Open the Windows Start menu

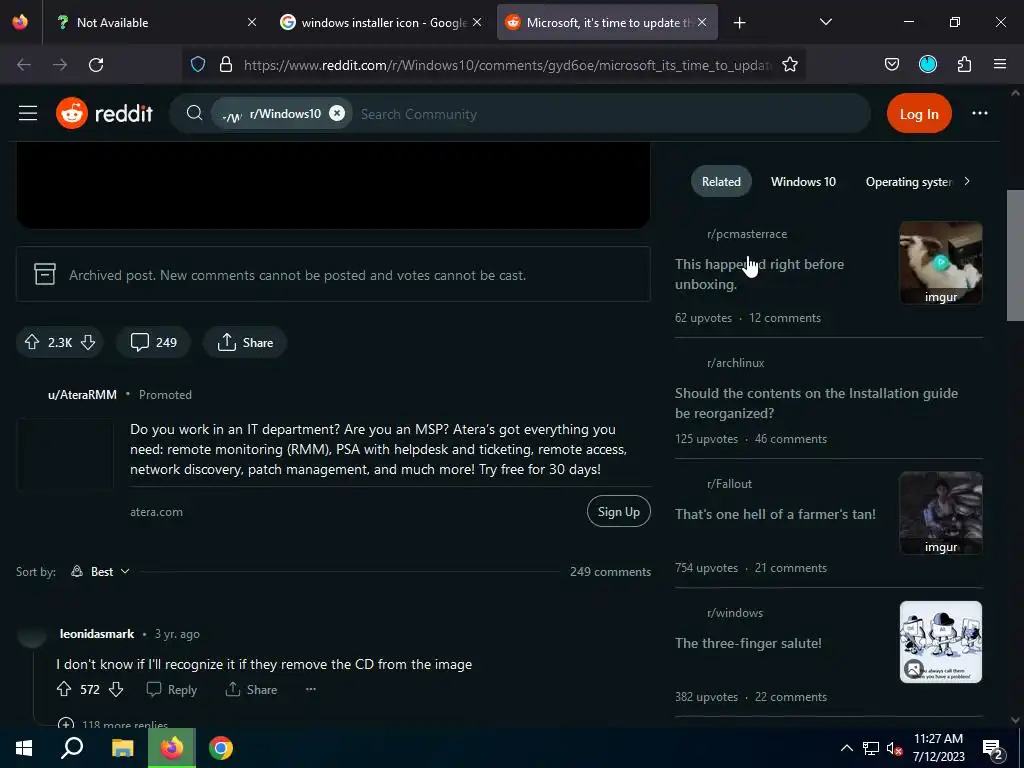click(24, 748)
